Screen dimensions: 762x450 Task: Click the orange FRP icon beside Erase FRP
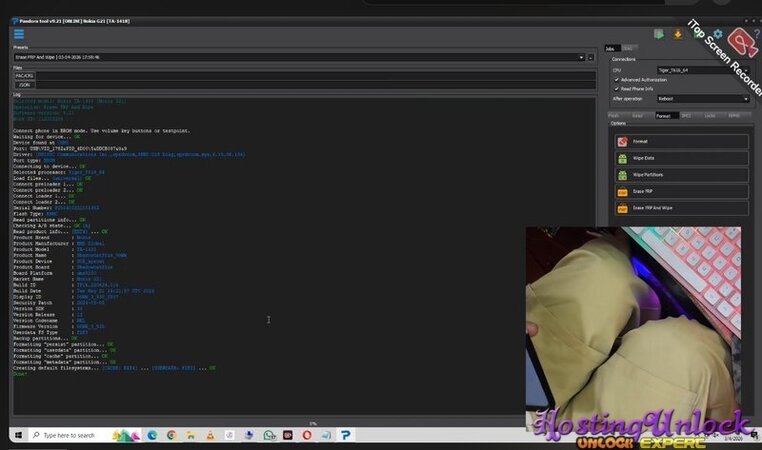tap(621, 191)
